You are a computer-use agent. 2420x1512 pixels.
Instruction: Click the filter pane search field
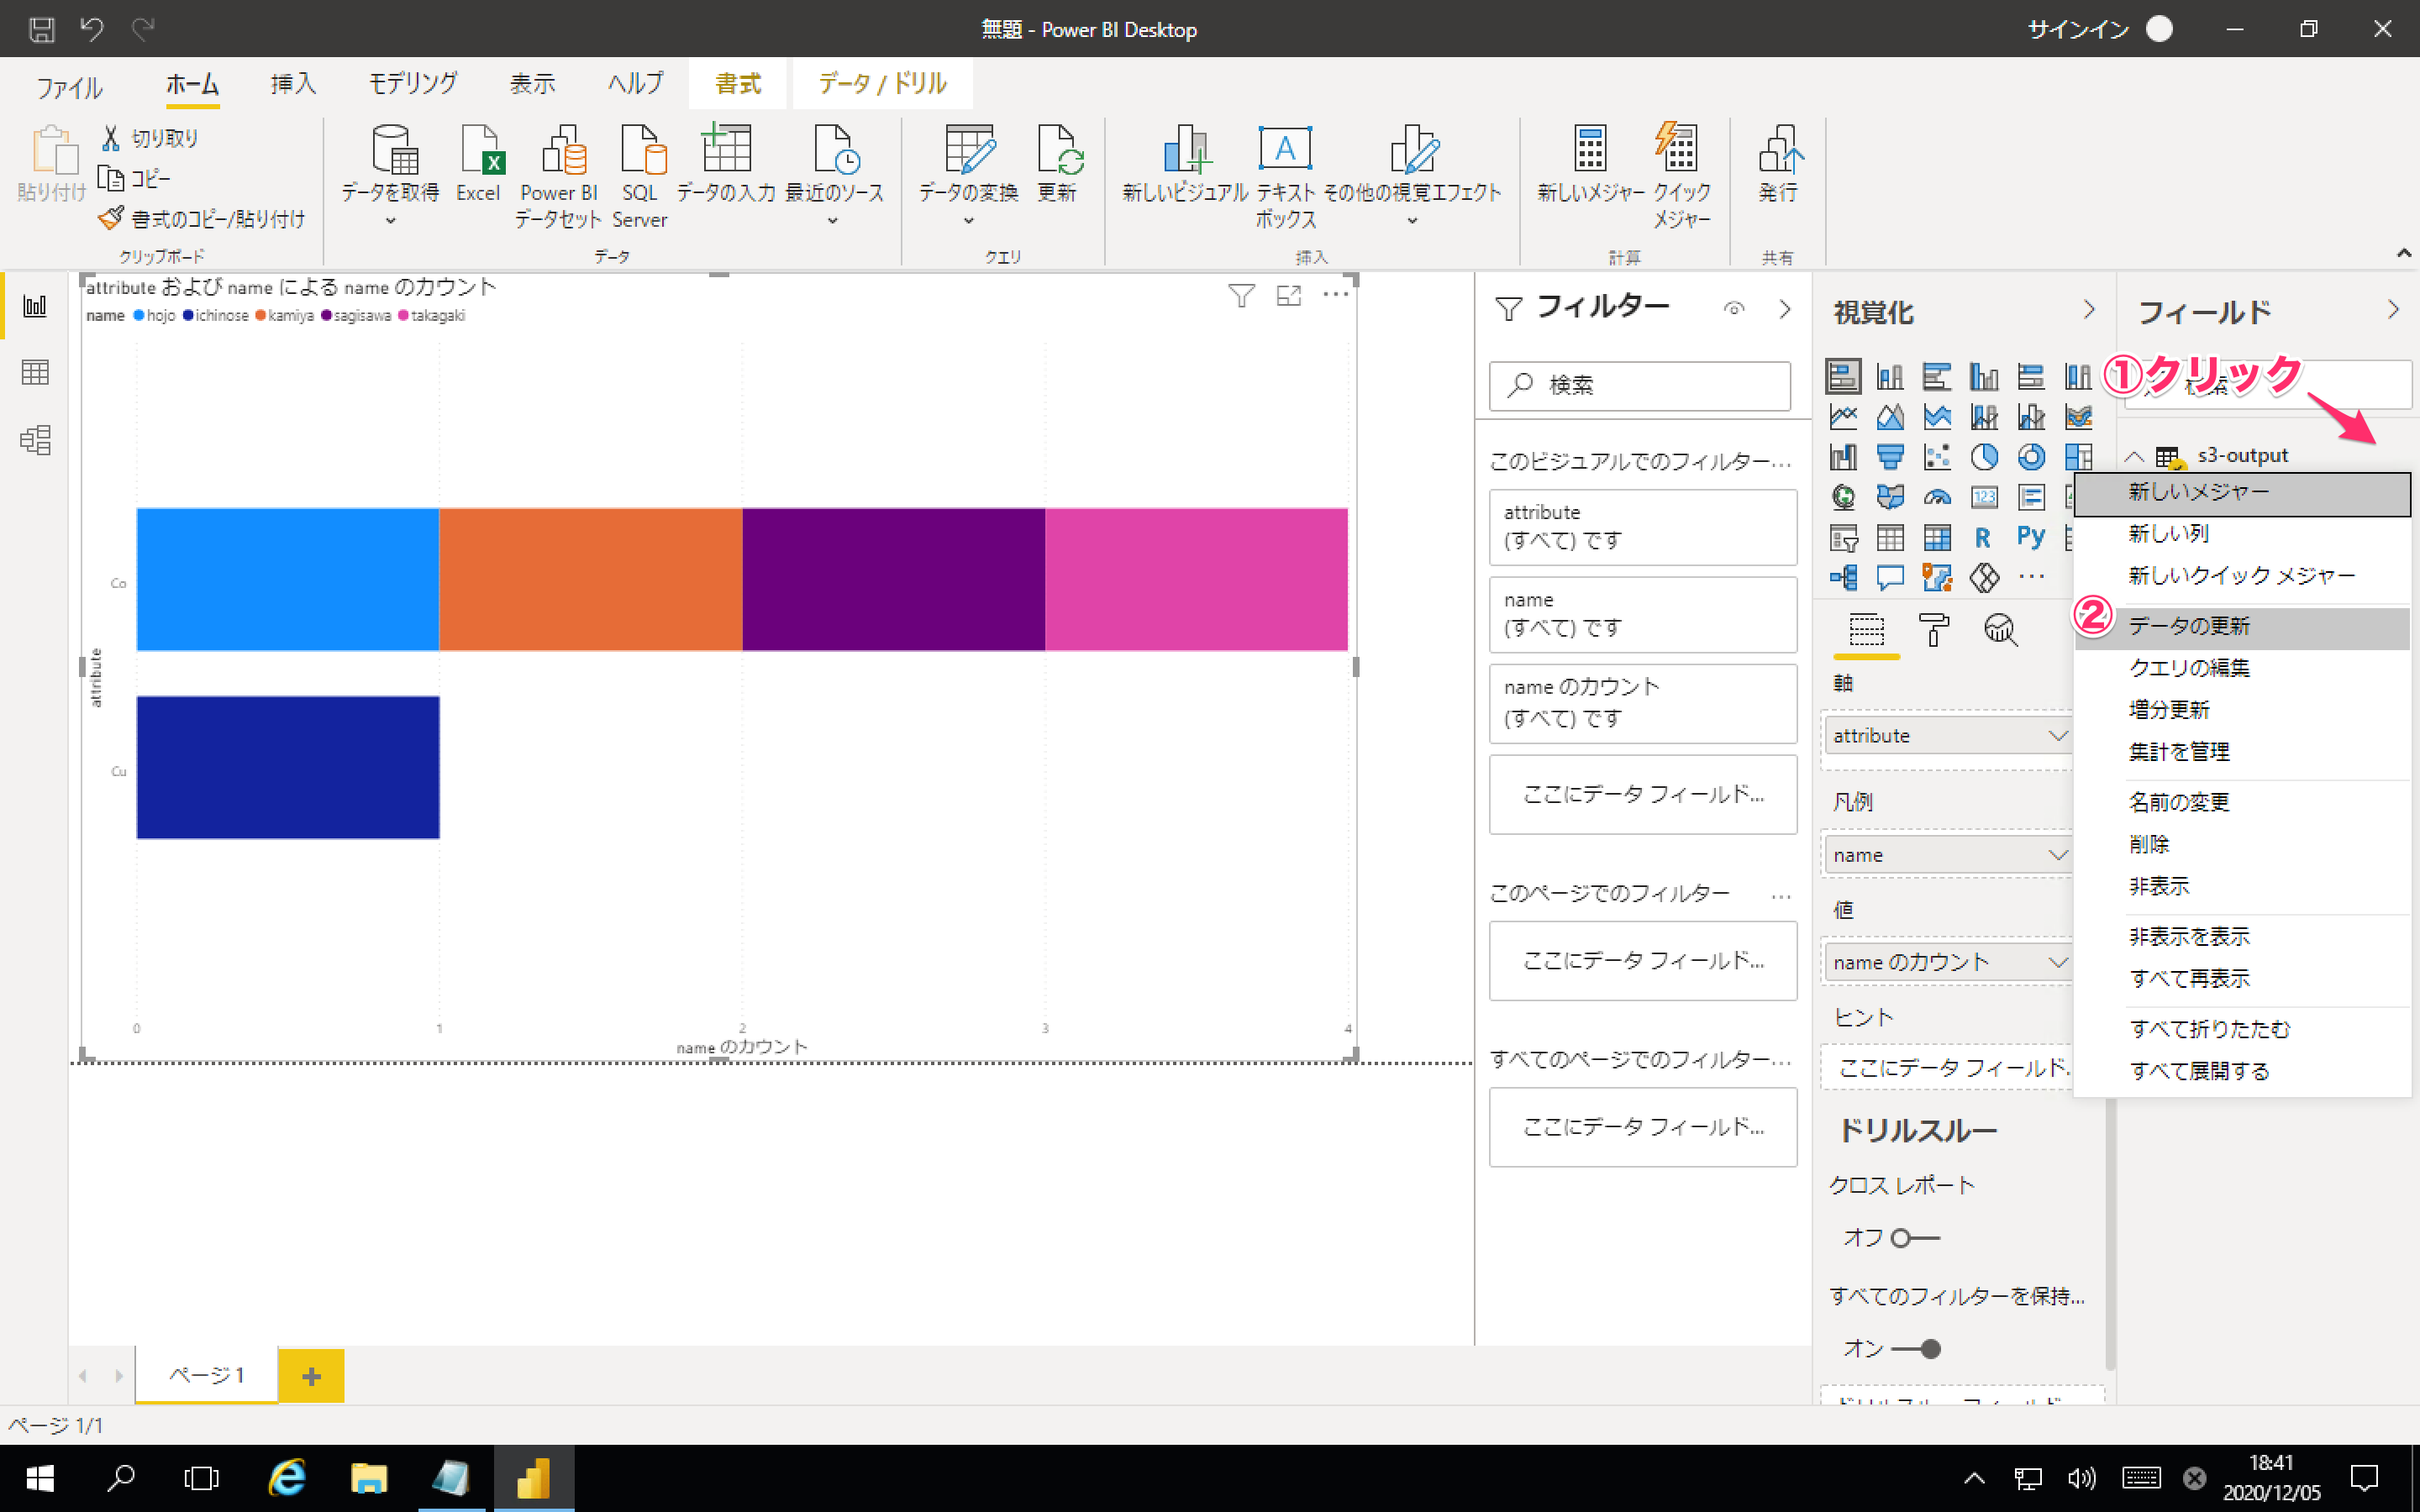pos(1640,385)
